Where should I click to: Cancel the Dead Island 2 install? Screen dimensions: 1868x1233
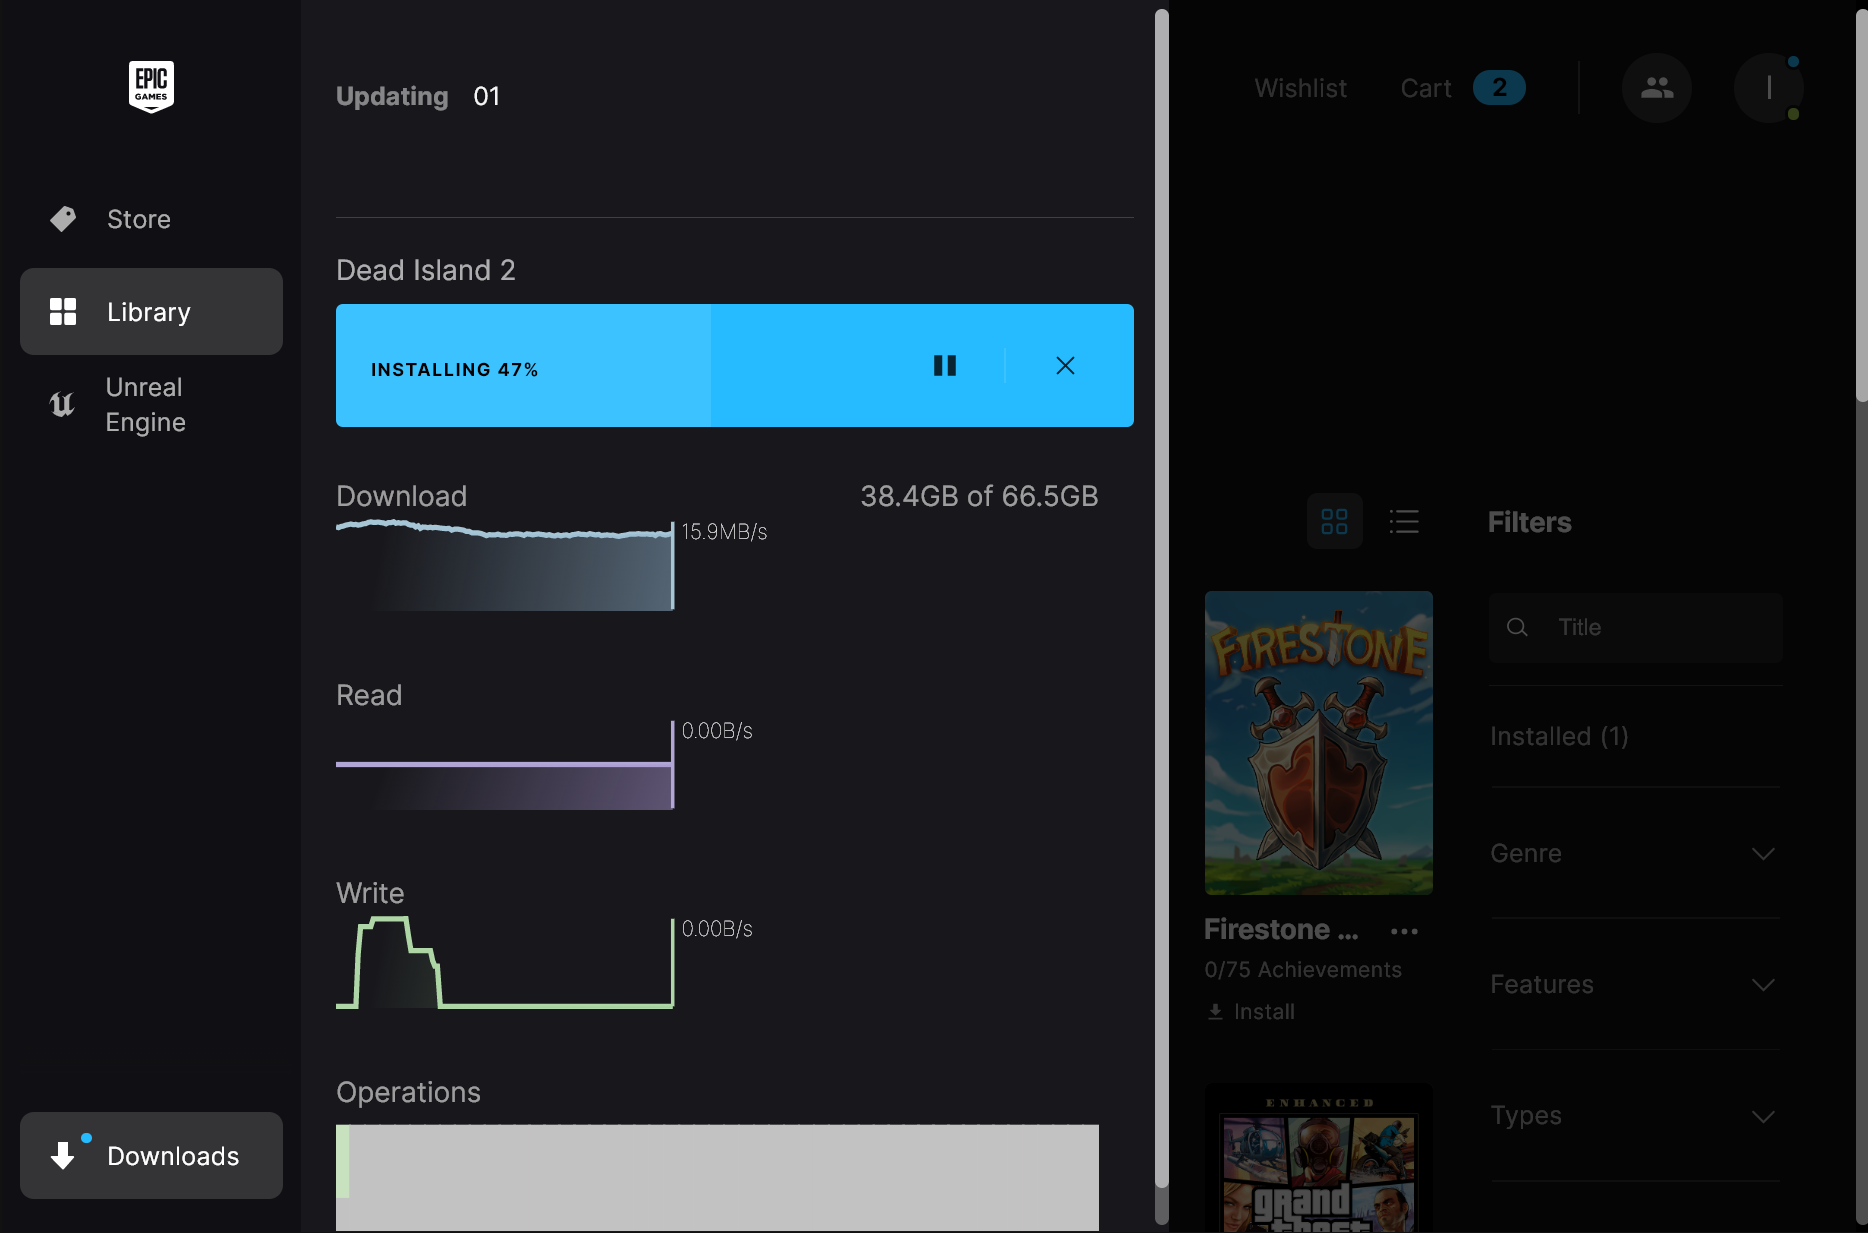tap(1066, 366)
